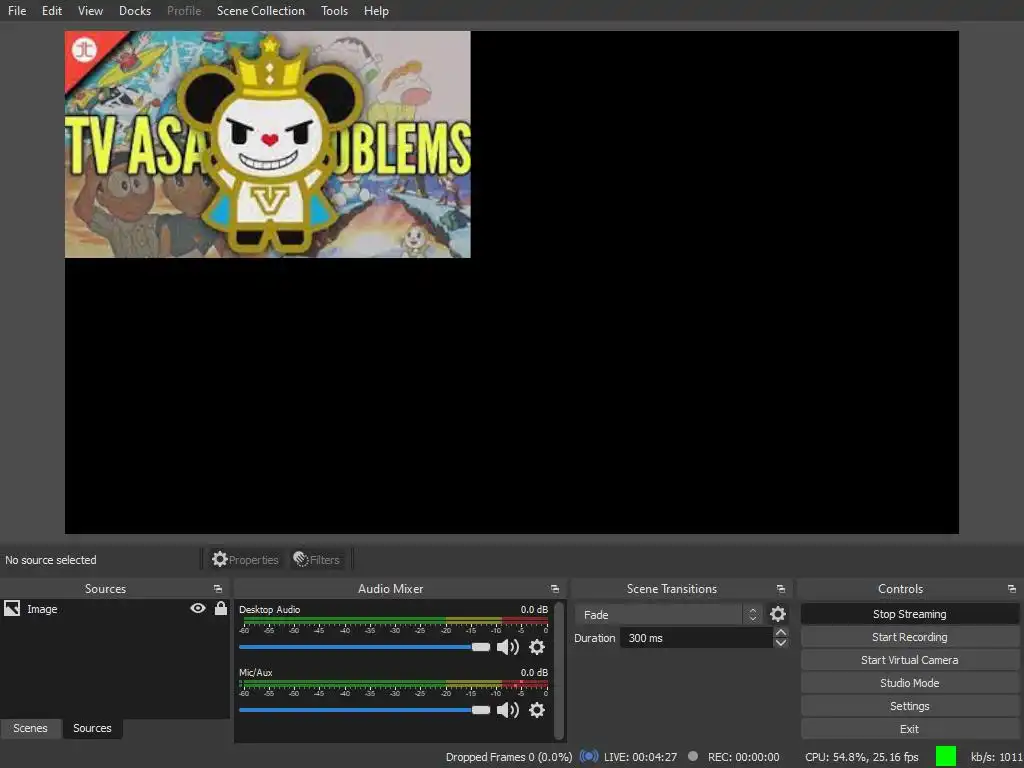Open Desktop Audio settings gear
1024x768 pixels.
[x=537, y=647]
